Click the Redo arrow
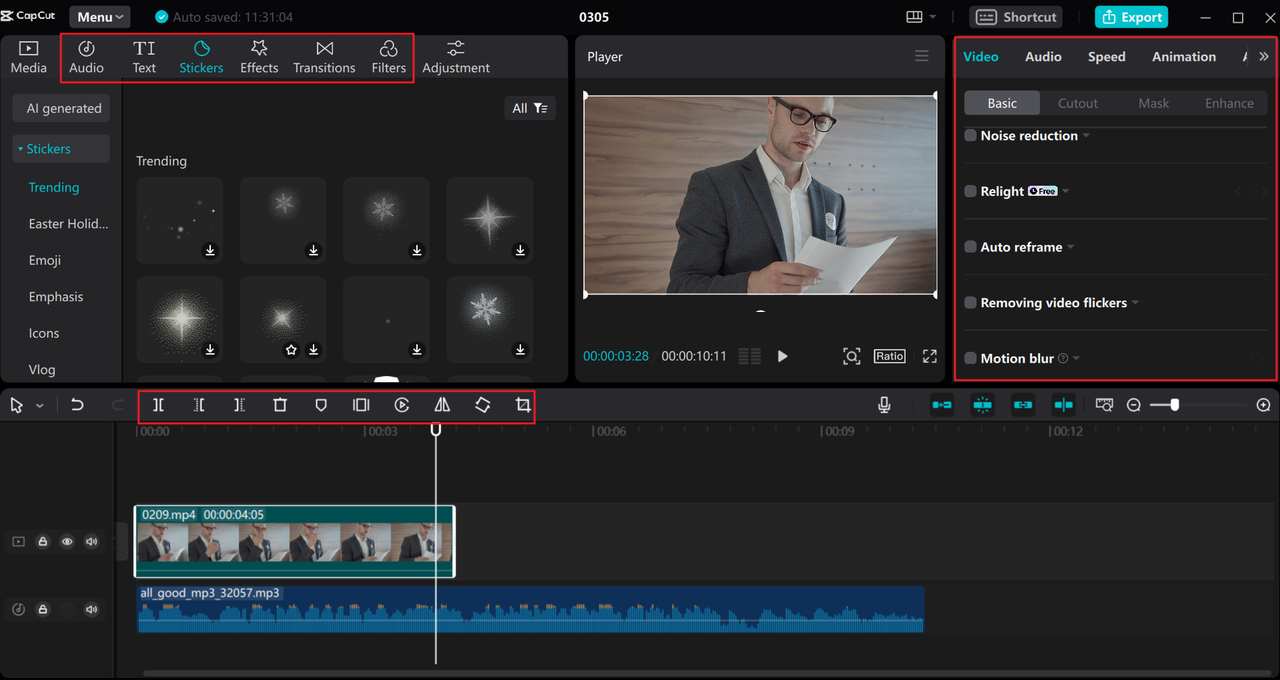Image resolution: width=1280 pixels, height=680 pixels. click(x=118, y=405)
